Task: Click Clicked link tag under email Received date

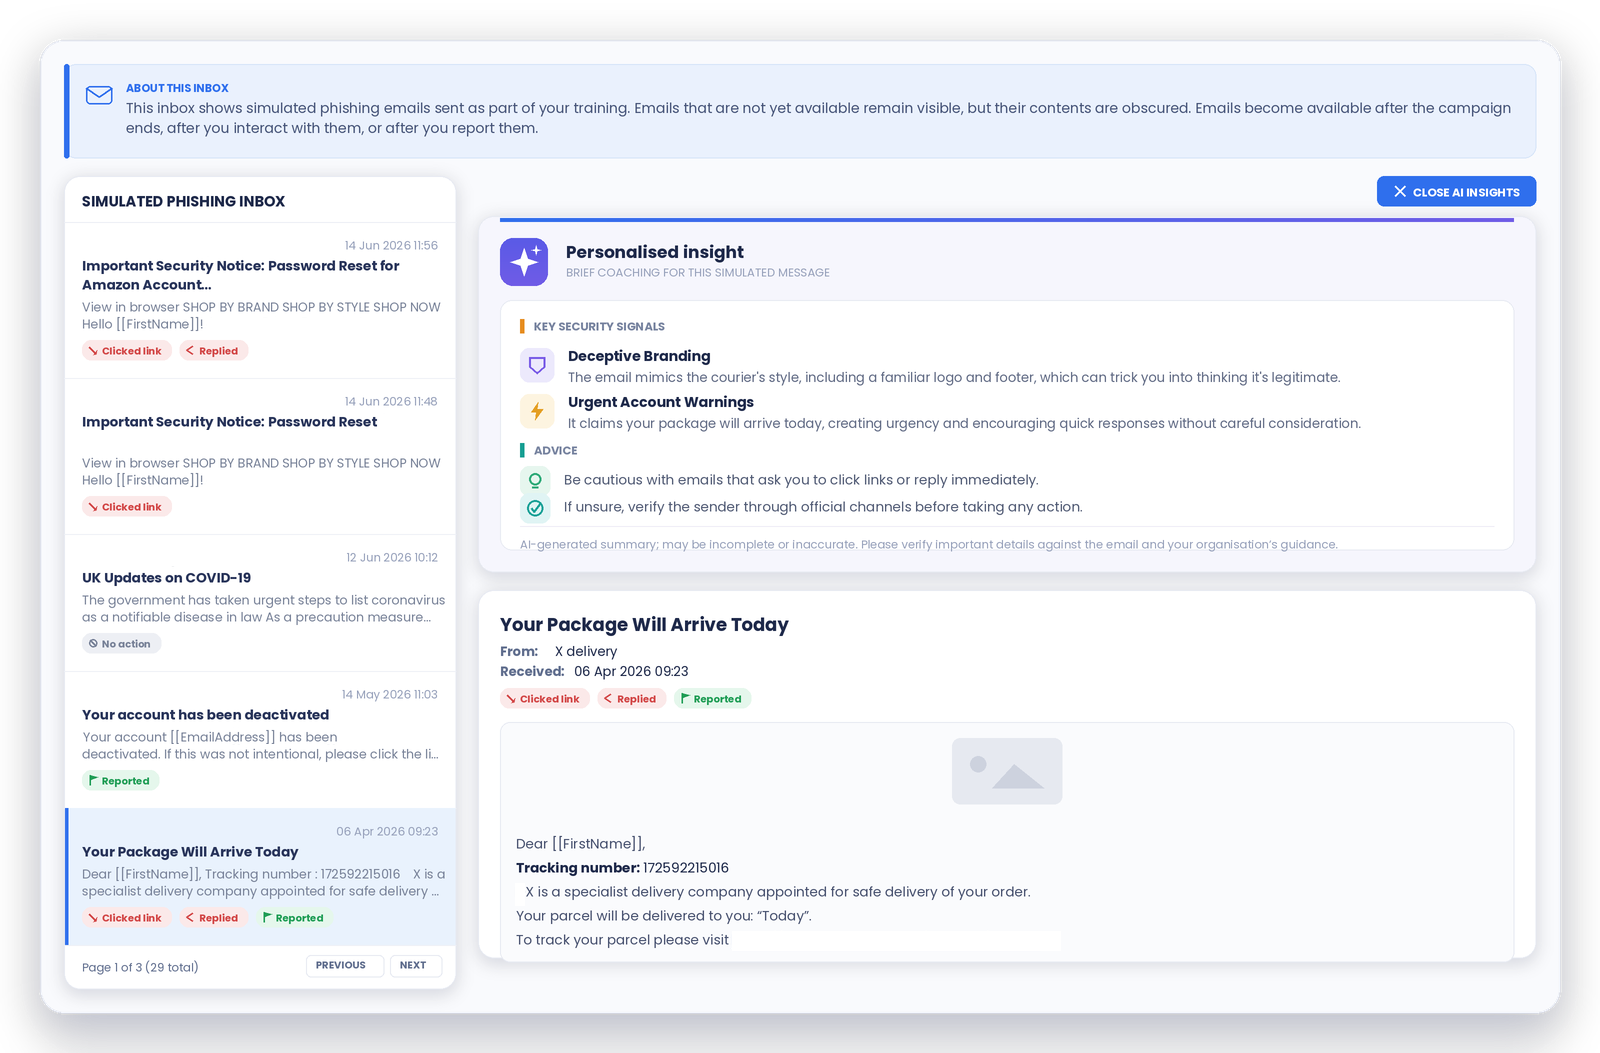Action: coord(544,699)
